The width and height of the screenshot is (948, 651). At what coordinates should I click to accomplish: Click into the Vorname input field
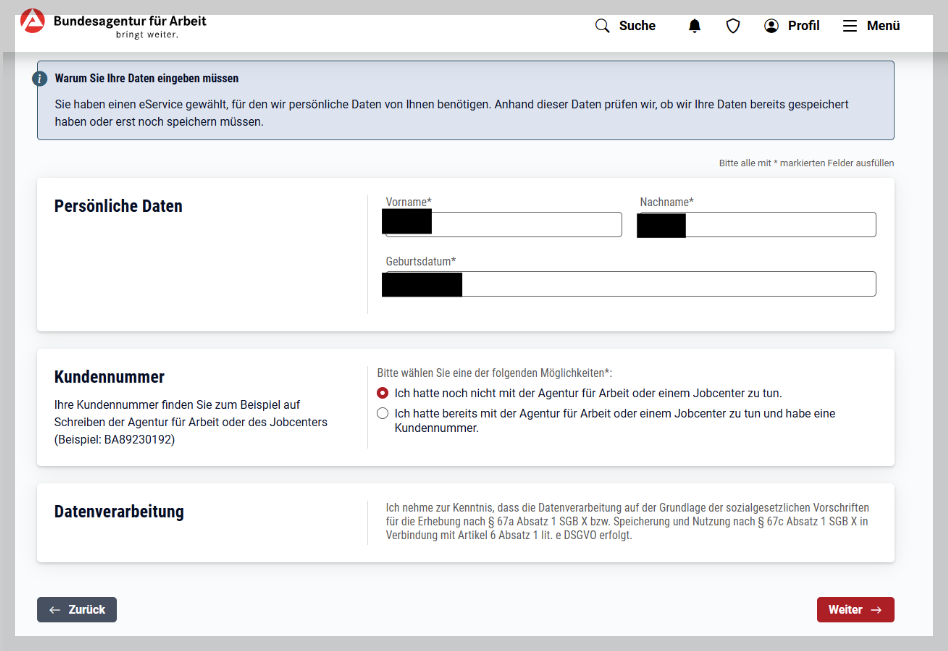click(502, 224)
